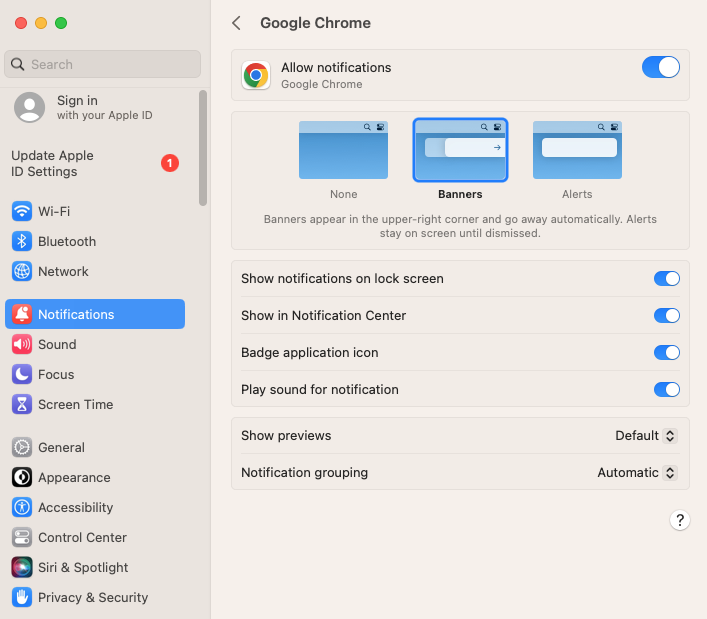Toggle Badge application icon switch
707x619 pixels.
pyautogui.click(x=666, y=353)
